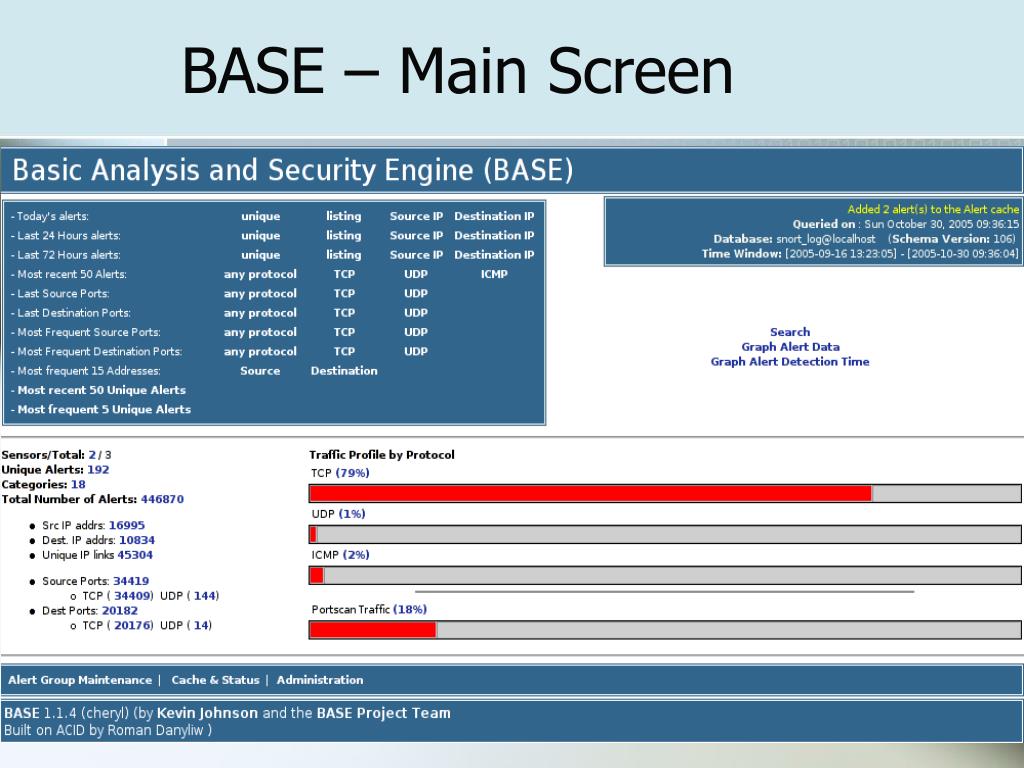The height and width of the screenshot is (768, 1024).
Task: Open destination UDP ports count 14
Action: (x=202, y=626)
